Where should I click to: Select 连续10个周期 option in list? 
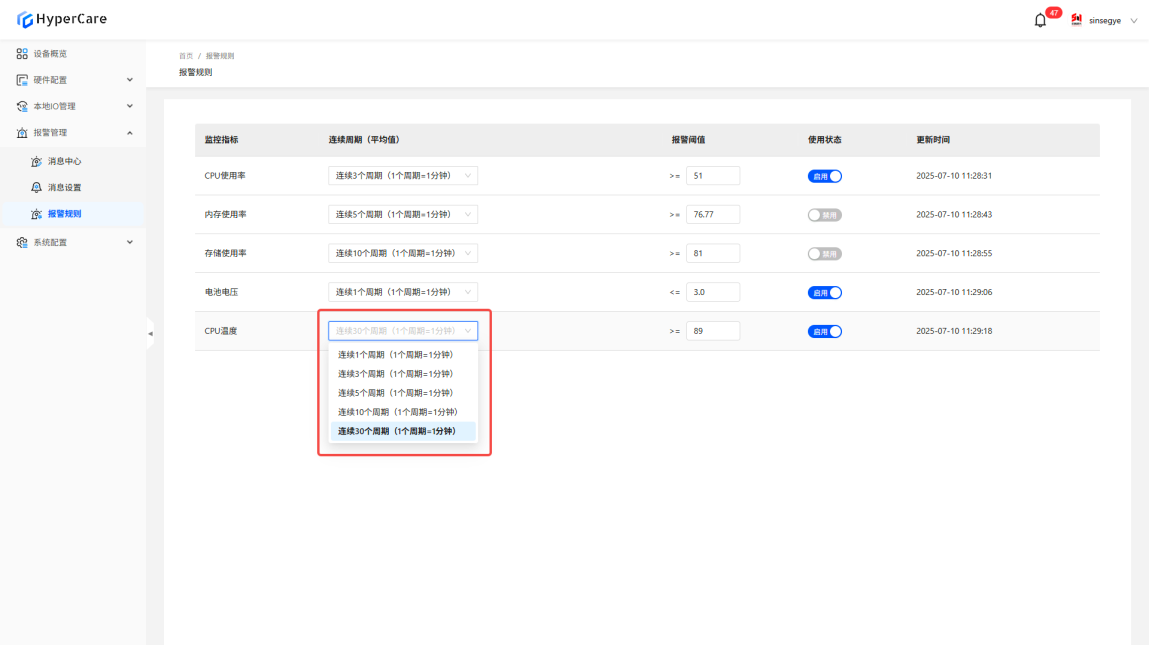pyautogui.click(x=403, y=412)
